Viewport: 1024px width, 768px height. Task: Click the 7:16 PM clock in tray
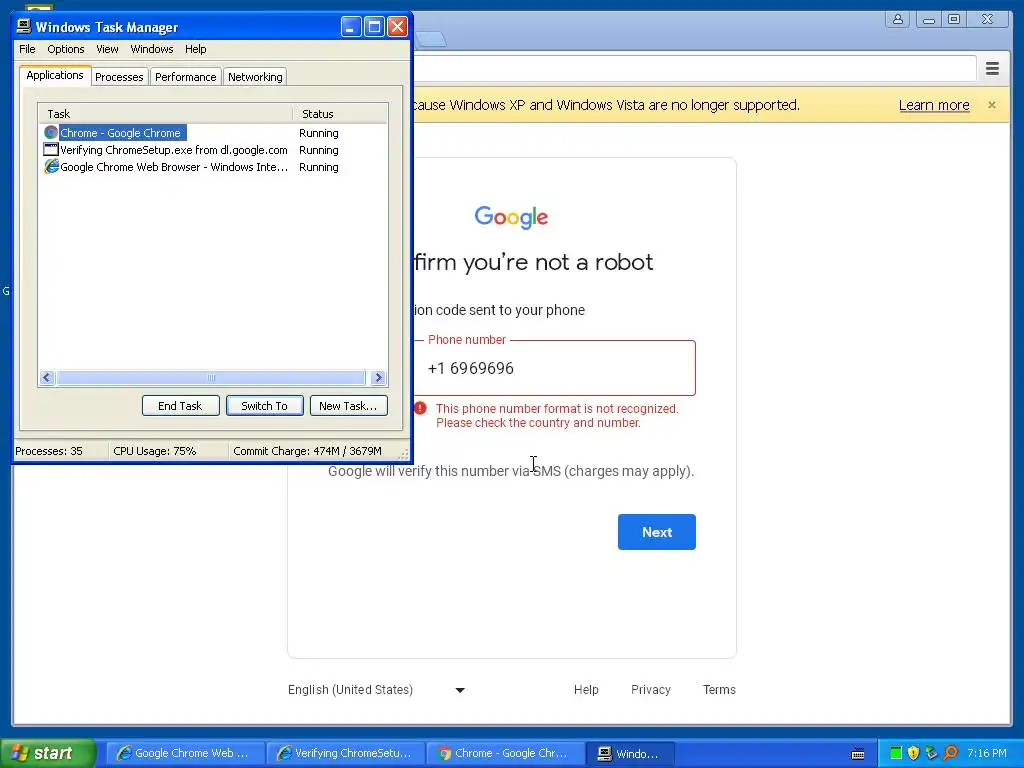pos(987,753)
